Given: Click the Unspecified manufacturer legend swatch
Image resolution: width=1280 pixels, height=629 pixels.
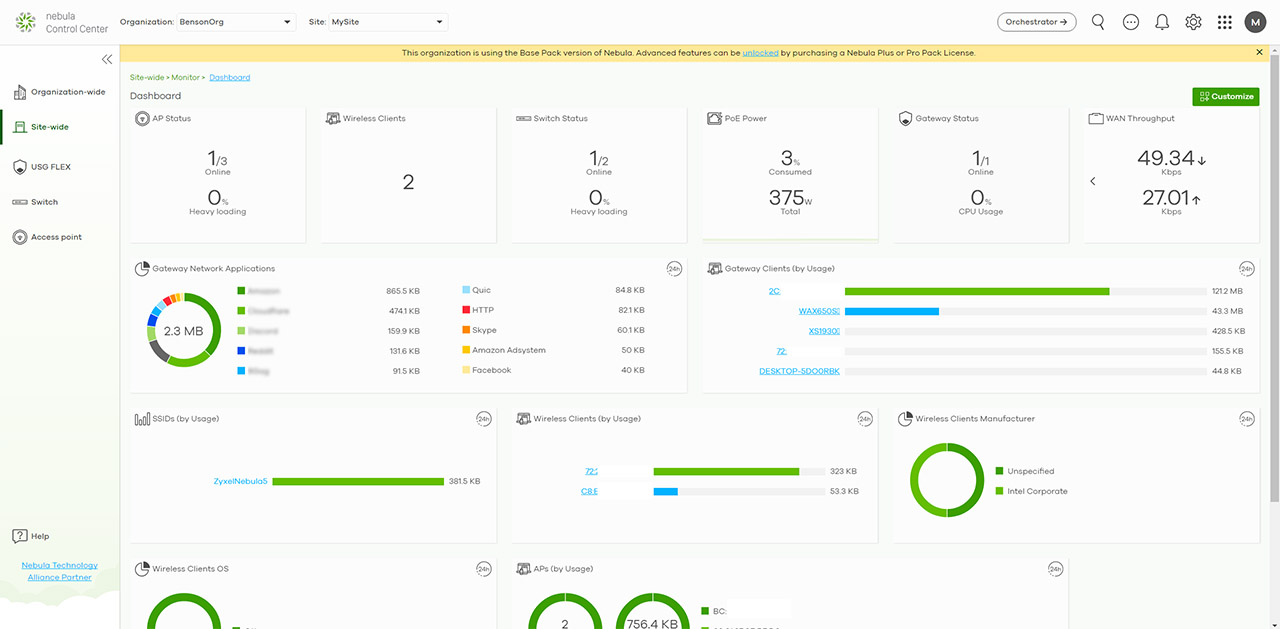Looking at the screenshot, I should [x=1000, y=471].
